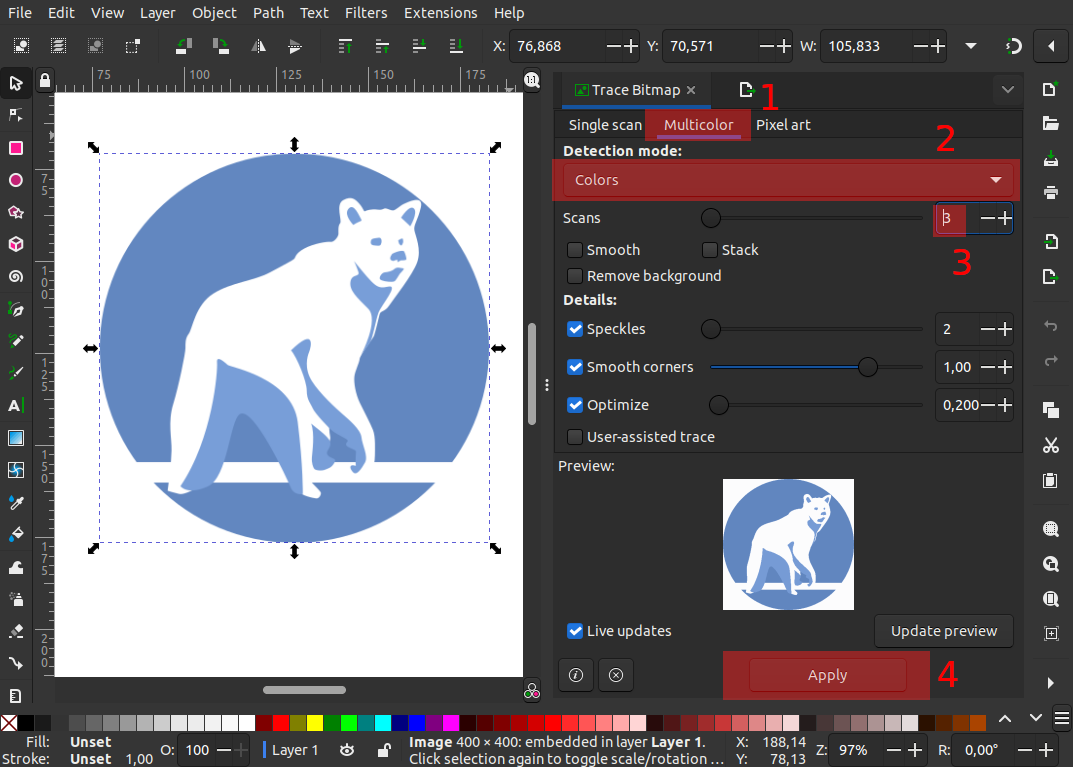Toggle the Stack checkbox
1073x767 pixels.
coord(710,250)
